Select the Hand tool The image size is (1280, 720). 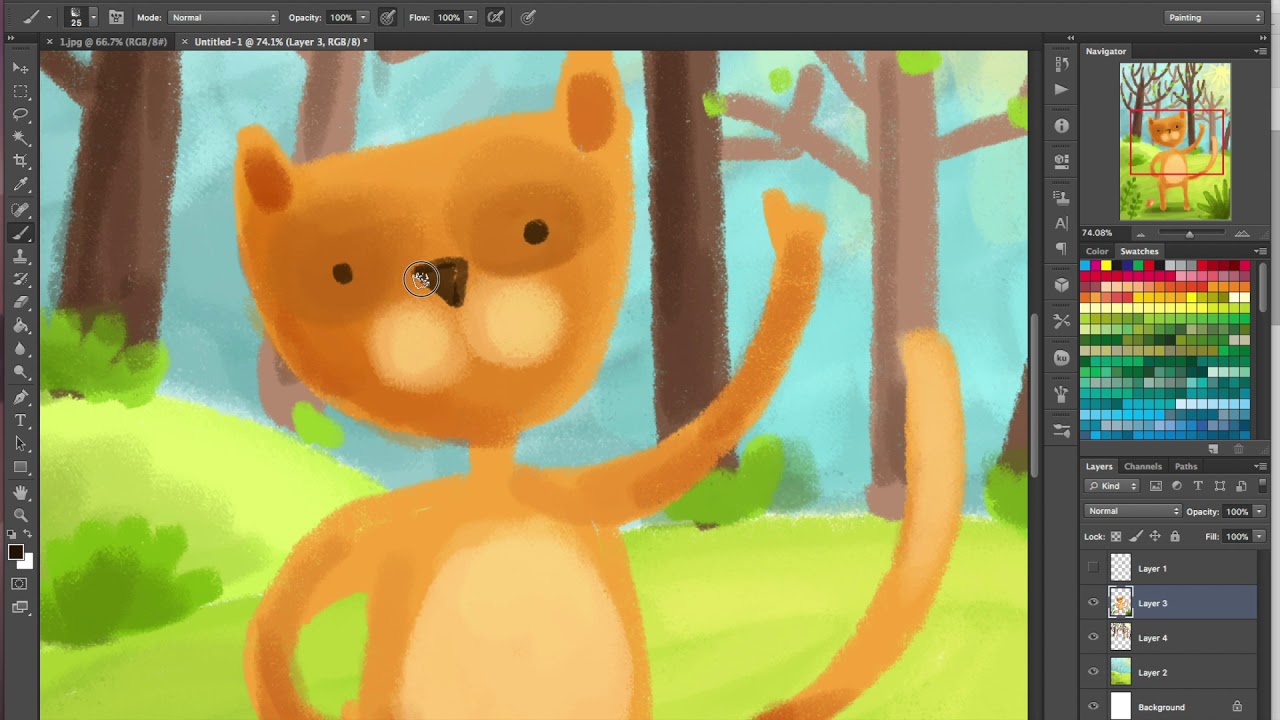click(20, 492)
